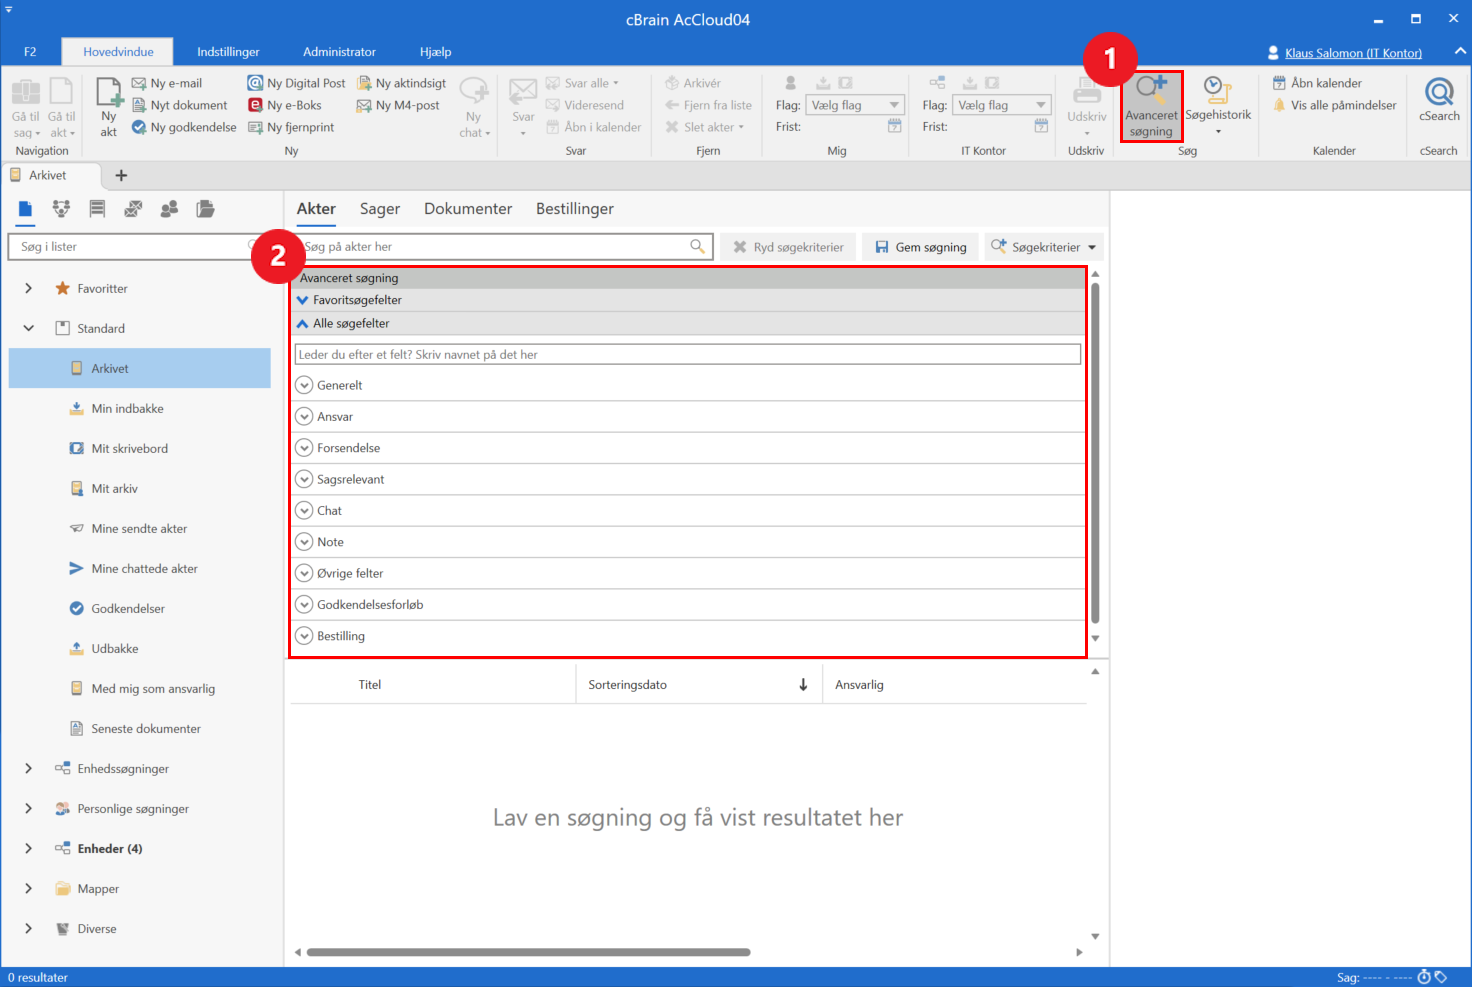Open Søgehistorik in the ribbon

point(1217,102)
